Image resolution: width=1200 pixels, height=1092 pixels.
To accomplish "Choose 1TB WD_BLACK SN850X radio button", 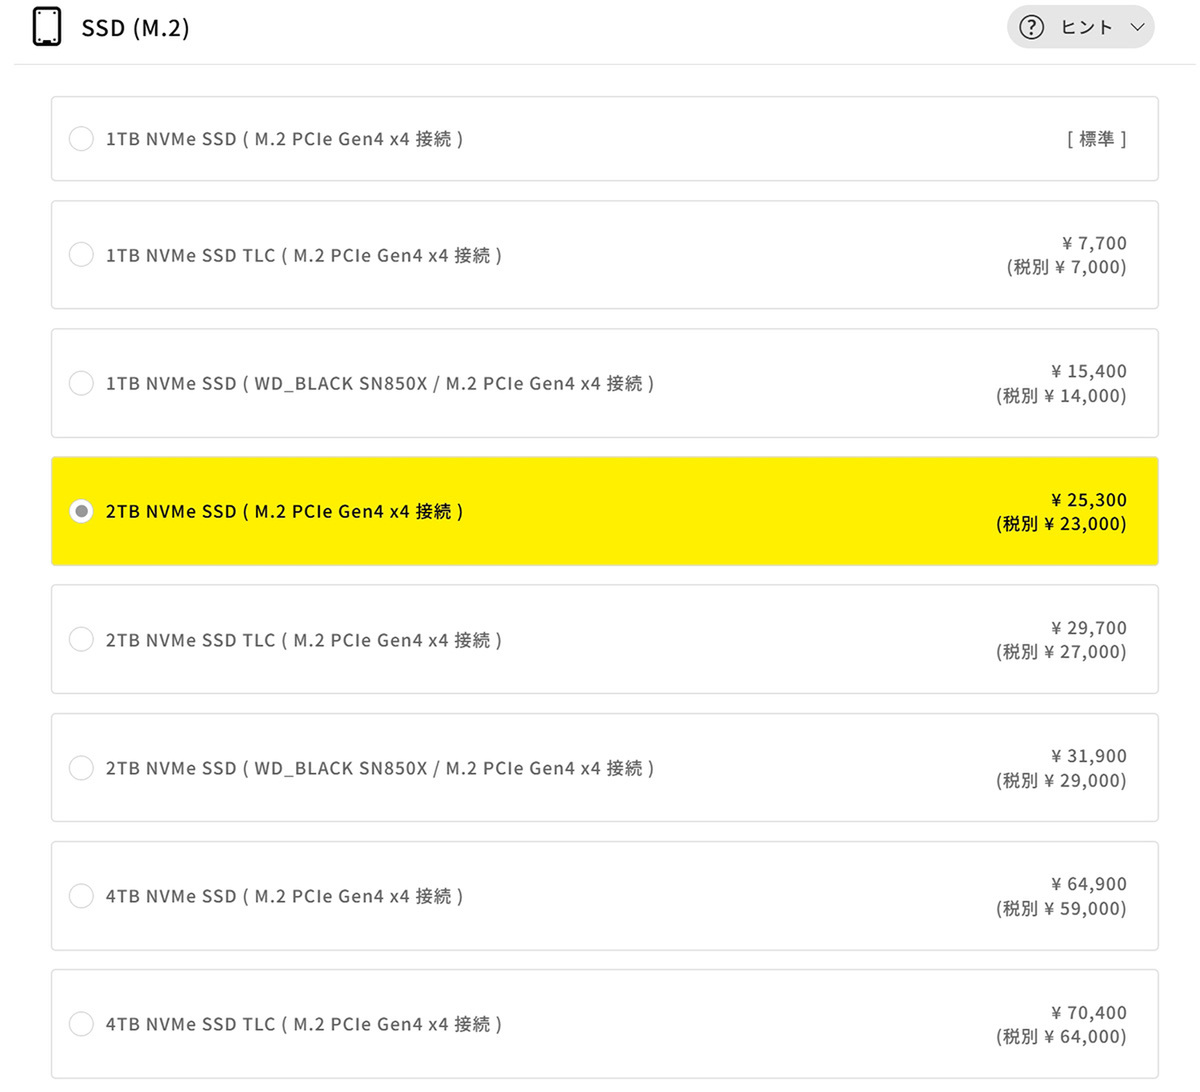I will (81, 383).
